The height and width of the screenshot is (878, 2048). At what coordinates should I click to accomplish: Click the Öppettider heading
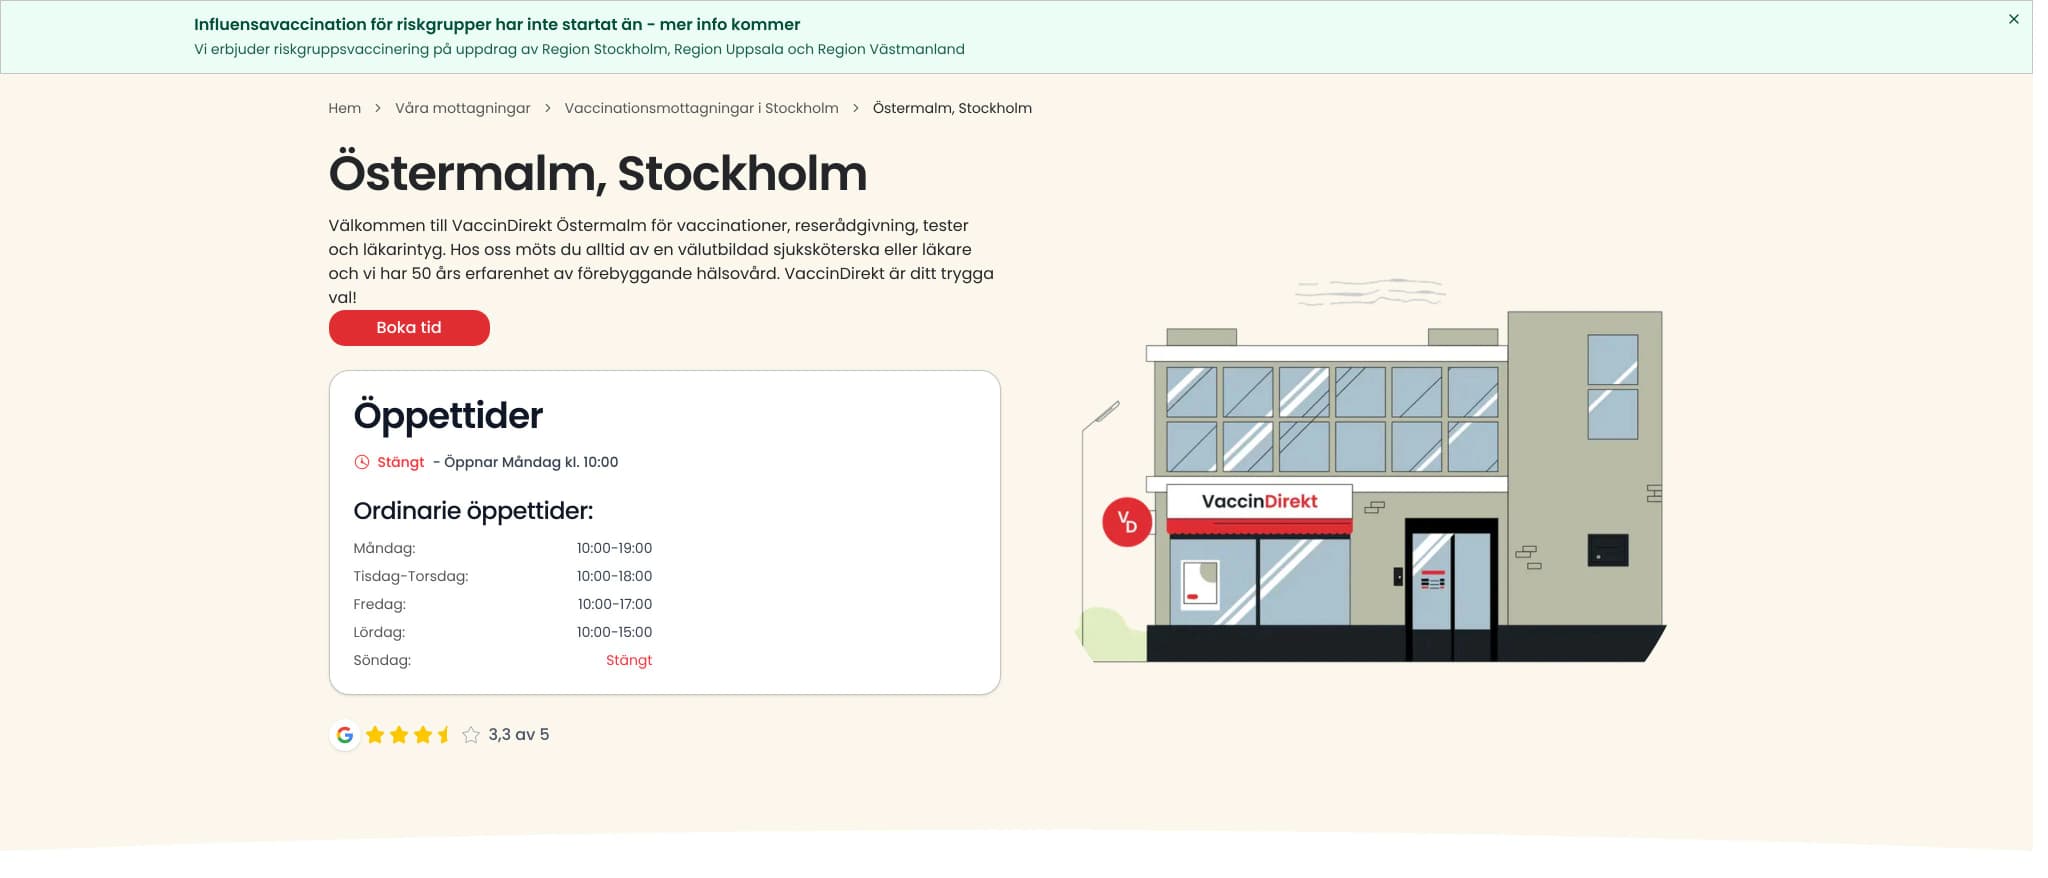tap(448, 415)
